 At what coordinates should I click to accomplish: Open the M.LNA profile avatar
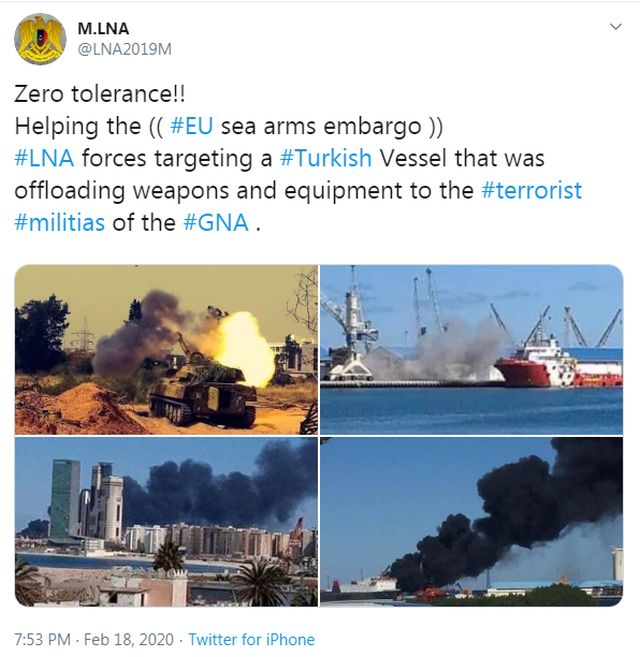40,39
